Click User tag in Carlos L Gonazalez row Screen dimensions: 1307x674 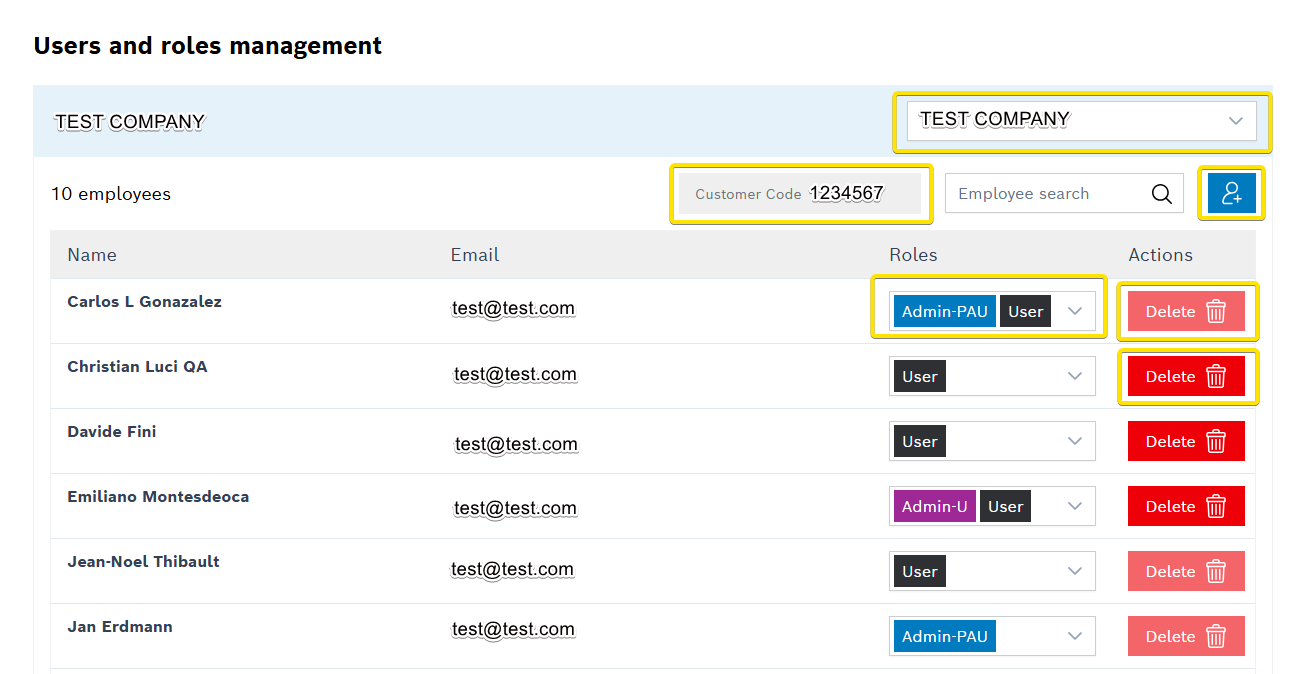coord(1026,311)
